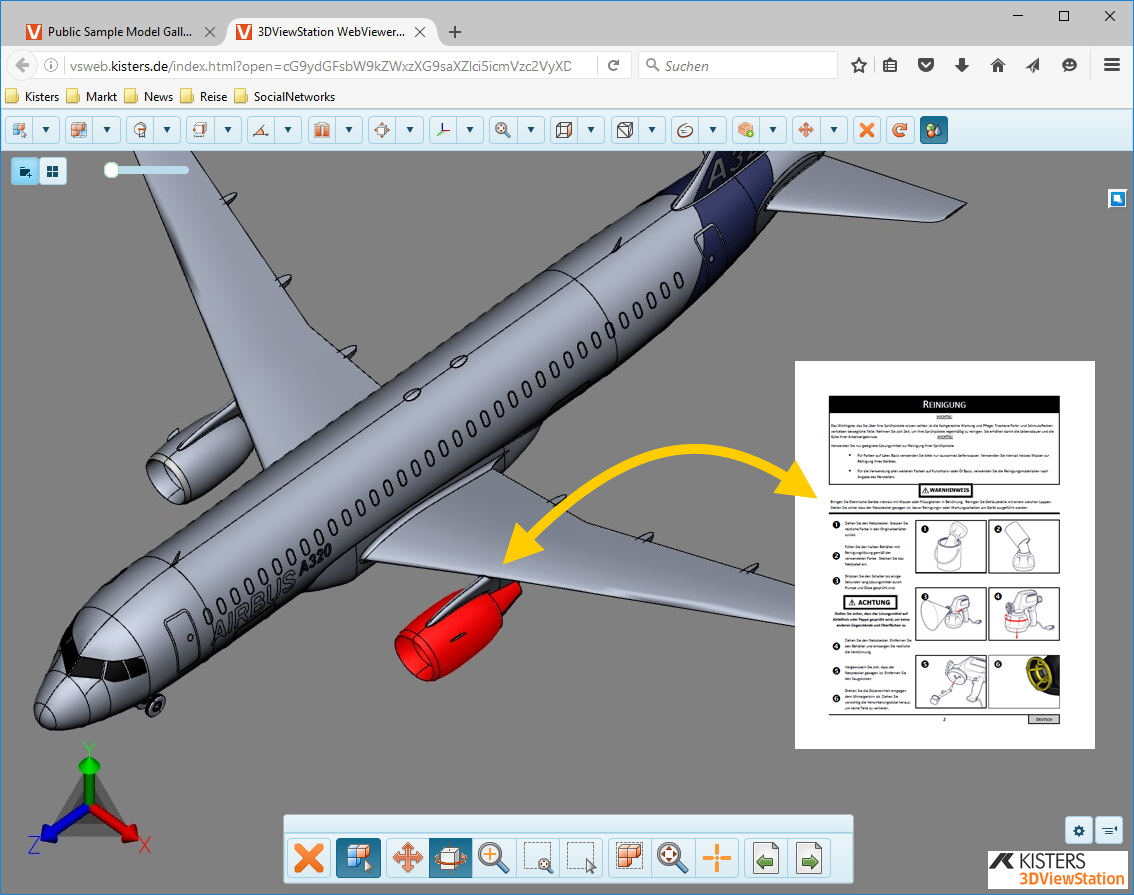The width and height of the screenshot is (1134, 895).
Task: Toggle the colored spheres render mode button
Action: coord(933,130)
